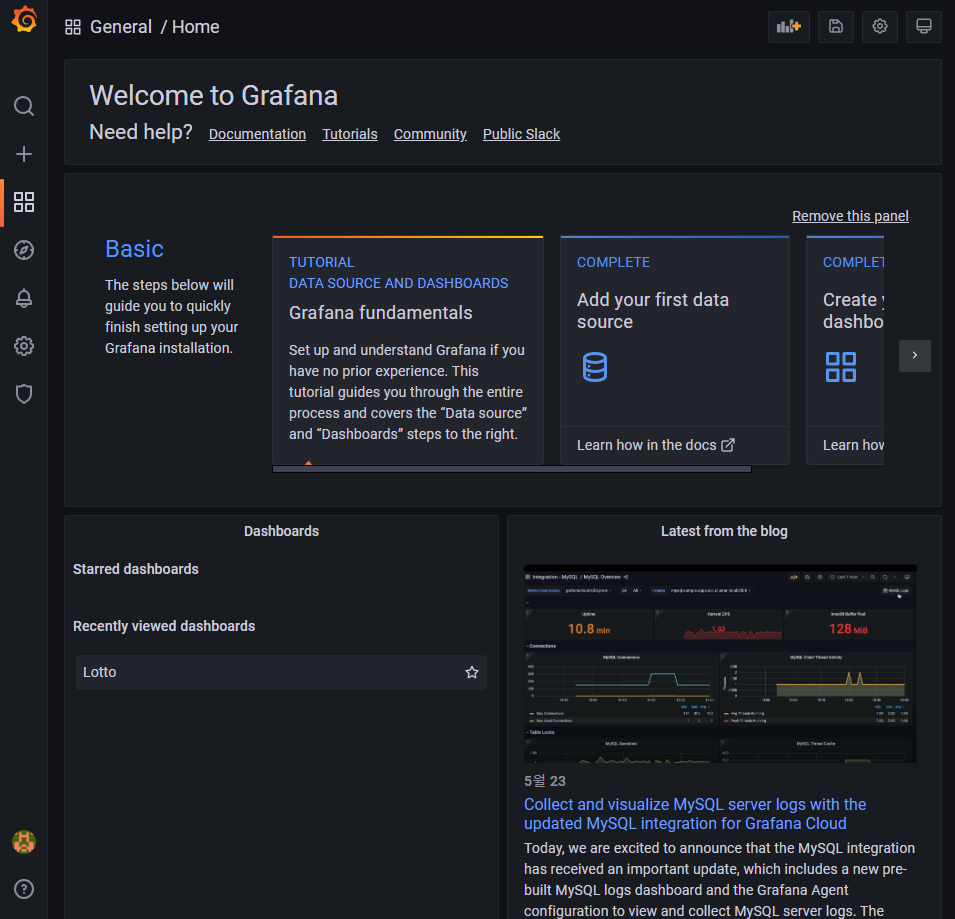
Task: Click the horizontal scrollbar under setup cards
Action: 512,469
